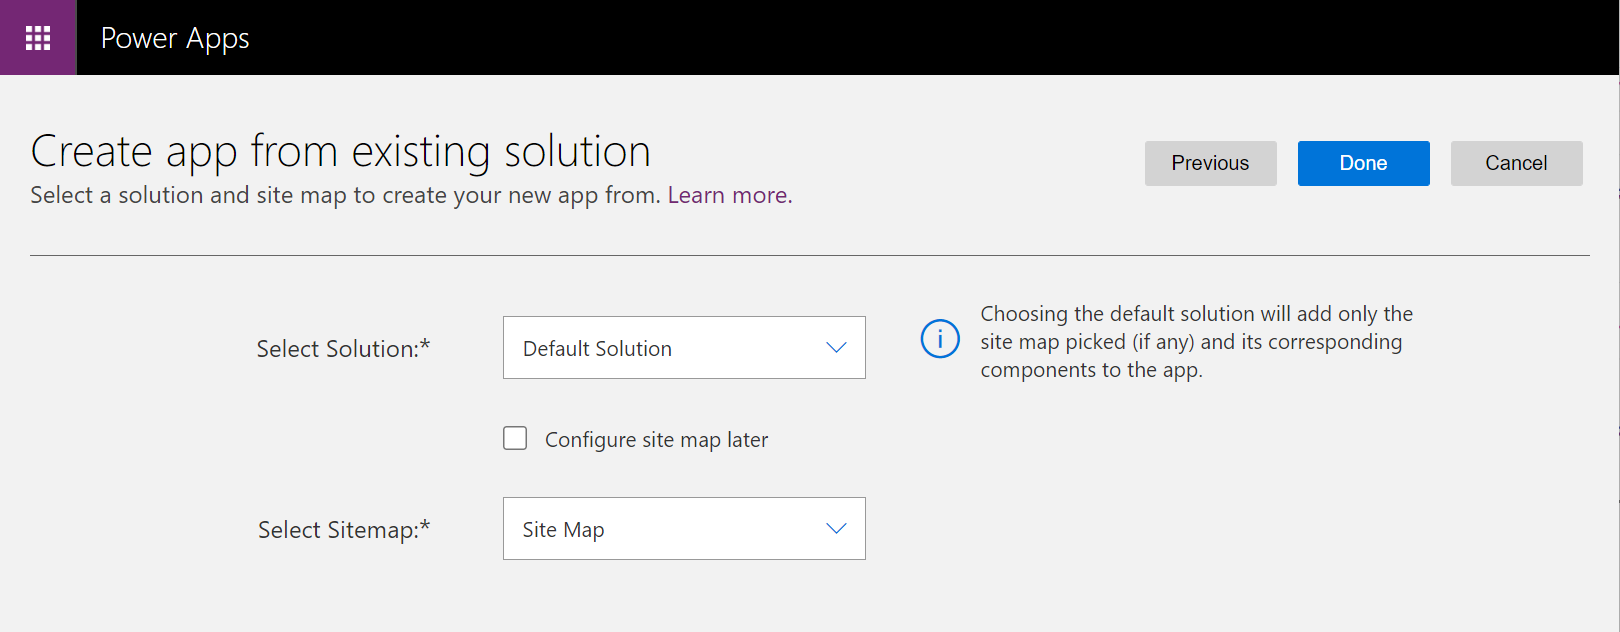Click the 'Create app from existing solution' heading

coord(340,152)
